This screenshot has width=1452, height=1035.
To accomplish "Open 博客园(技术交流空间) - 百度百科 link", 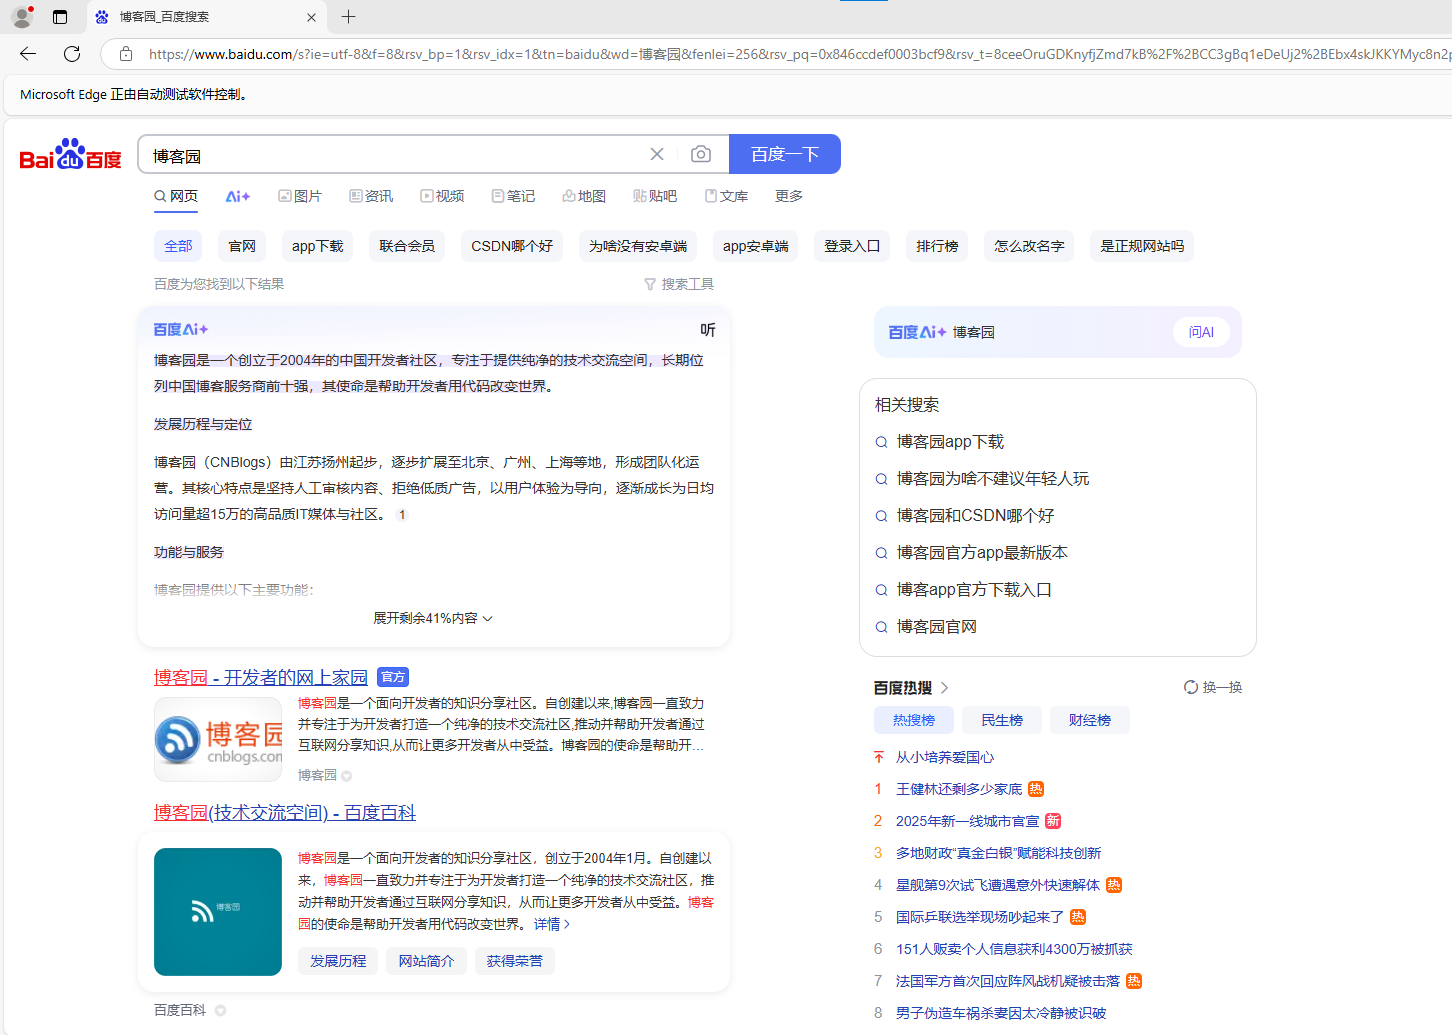I will click(x=285, y=813).
